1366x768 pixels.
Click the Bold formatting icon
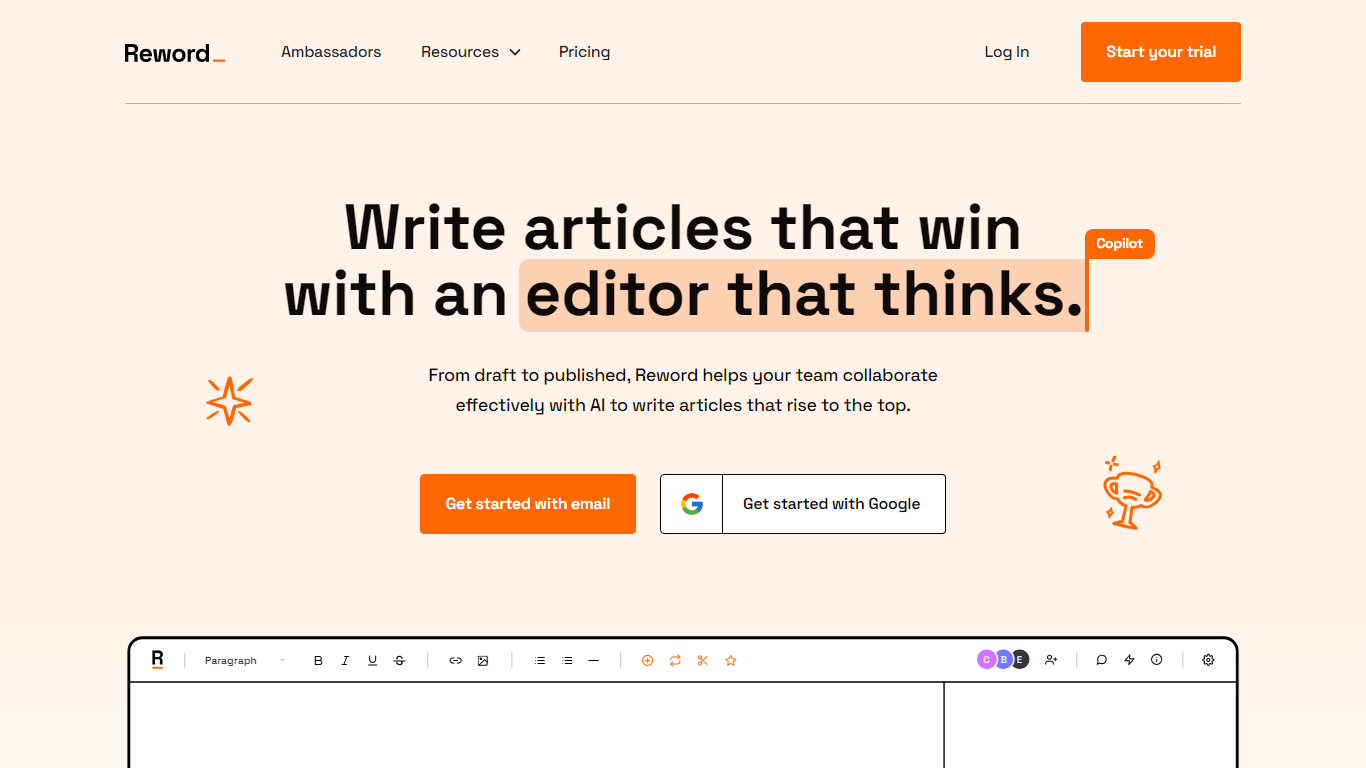point(318,661)
